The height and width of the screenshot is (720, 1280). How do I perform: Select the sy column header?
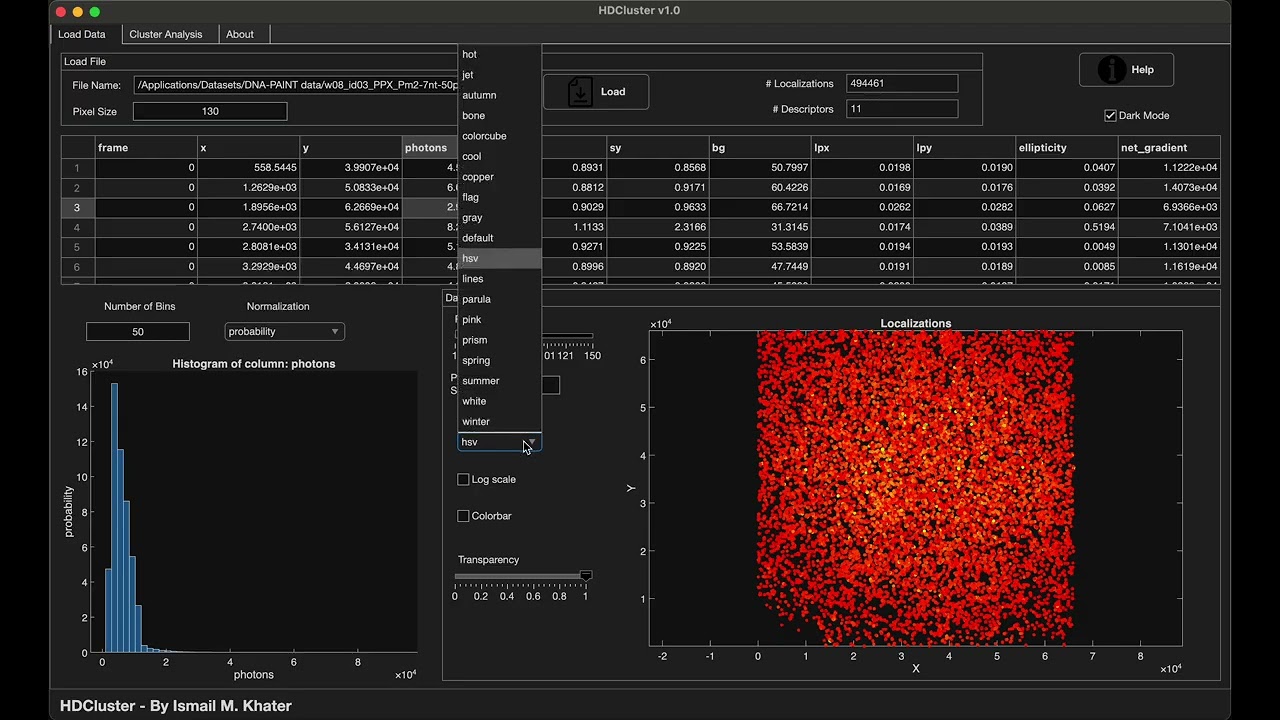[657, 148]
